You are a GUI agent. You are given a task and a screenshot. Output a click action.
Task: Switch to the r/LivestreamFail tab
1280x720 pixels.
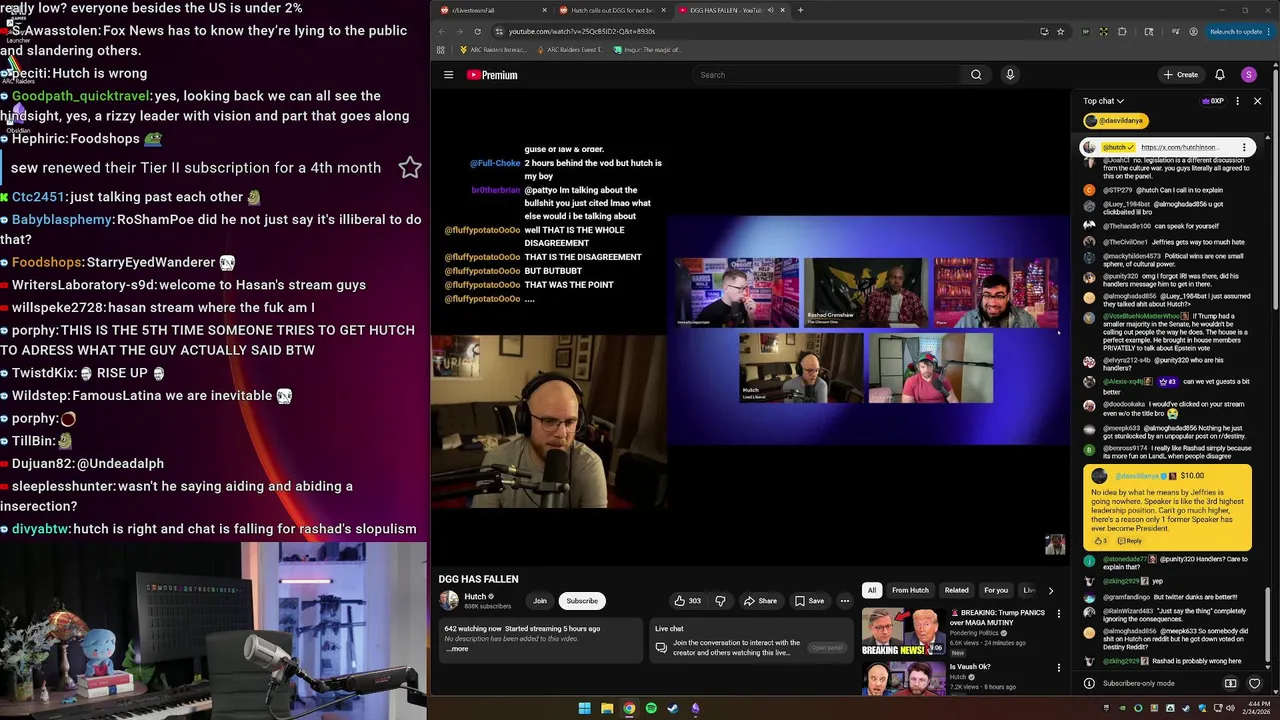coord(493,10)
